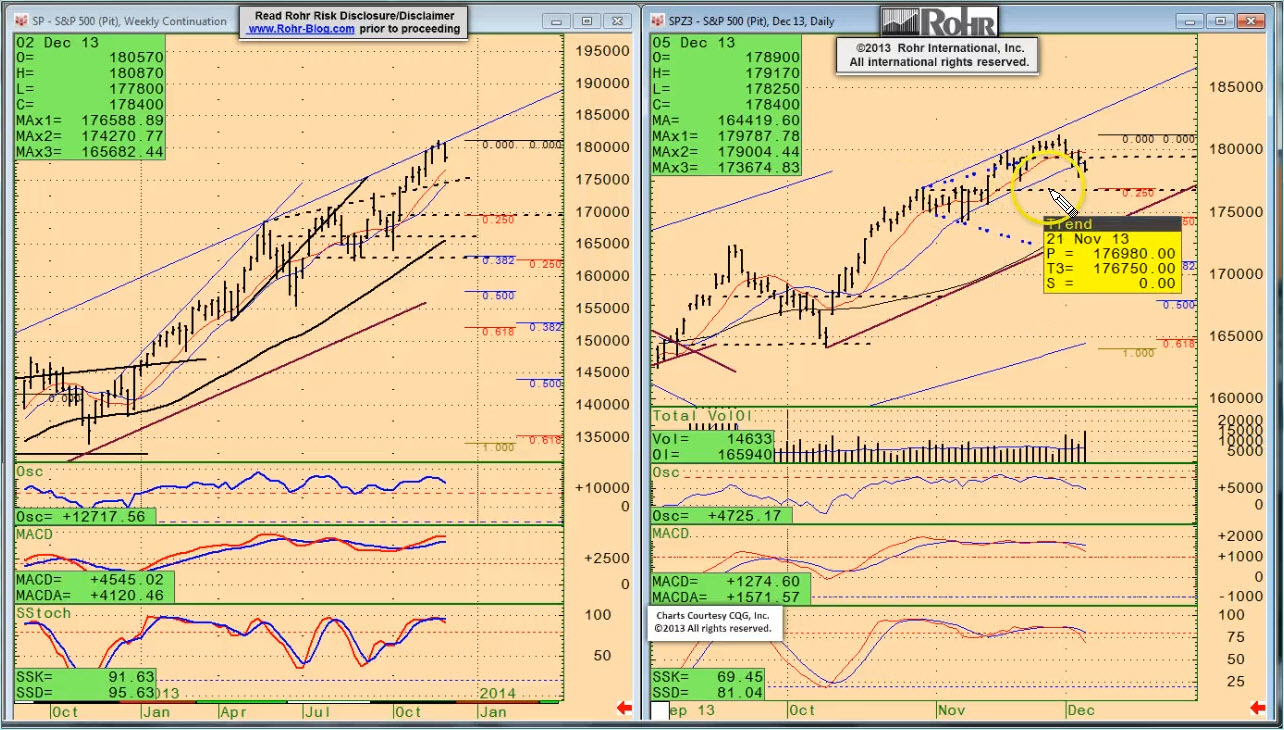Minimize the SPZ3 daily chart window
This screenshot has width=1284, height=730.
[x=1190, y=21]
